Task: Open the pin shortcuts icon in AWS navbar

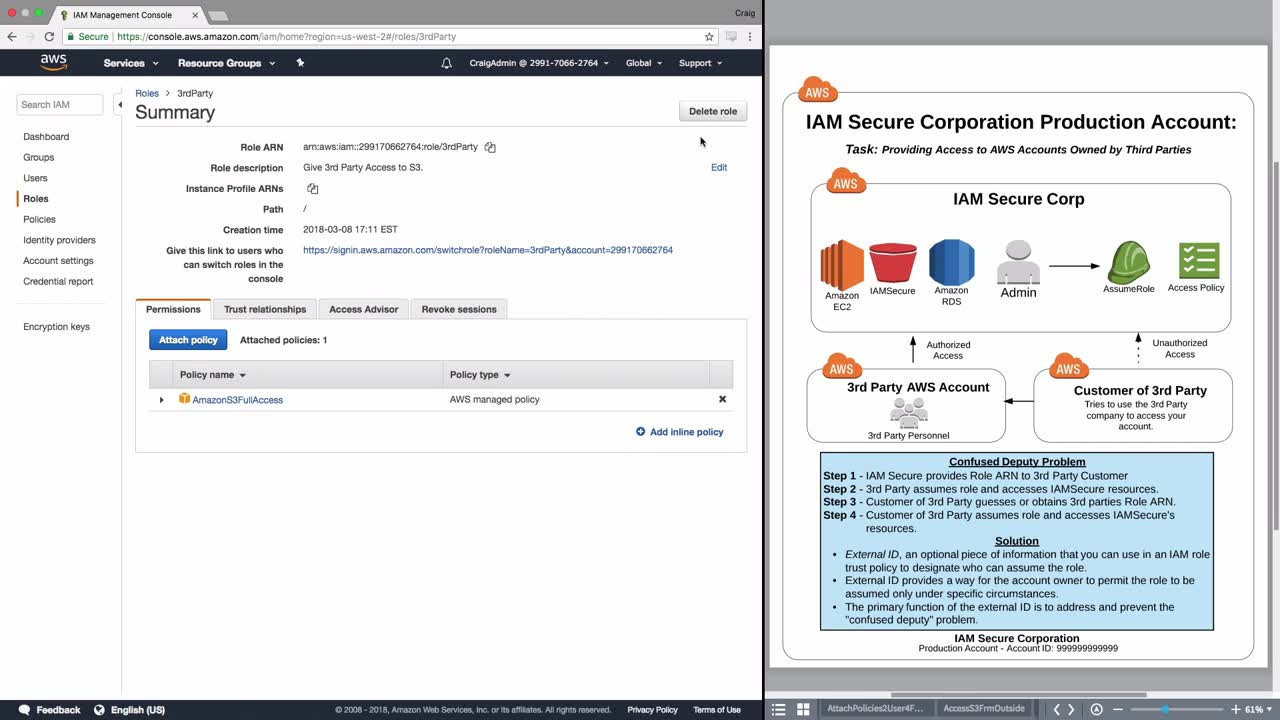Action: pos(300,62)
